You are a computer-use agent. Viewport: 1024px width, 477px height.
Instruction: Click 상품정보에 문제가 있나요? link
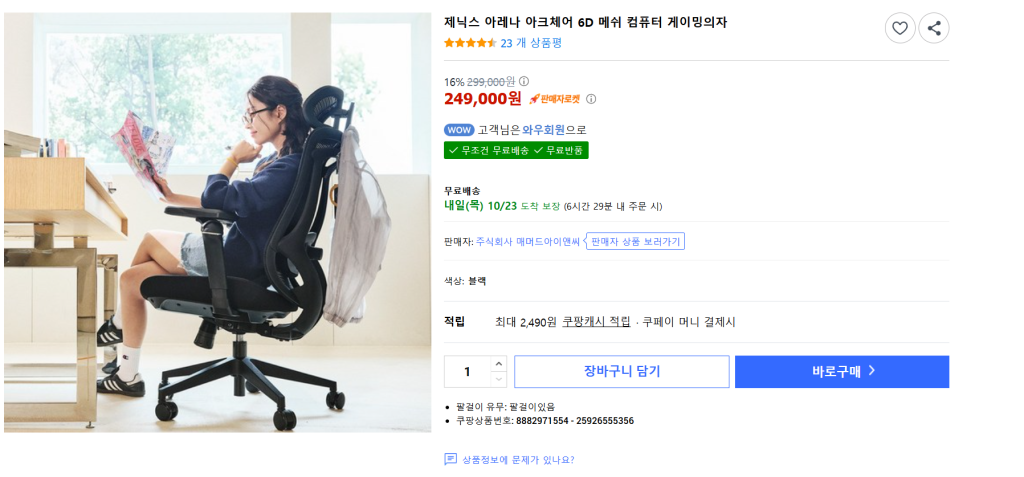518,459
